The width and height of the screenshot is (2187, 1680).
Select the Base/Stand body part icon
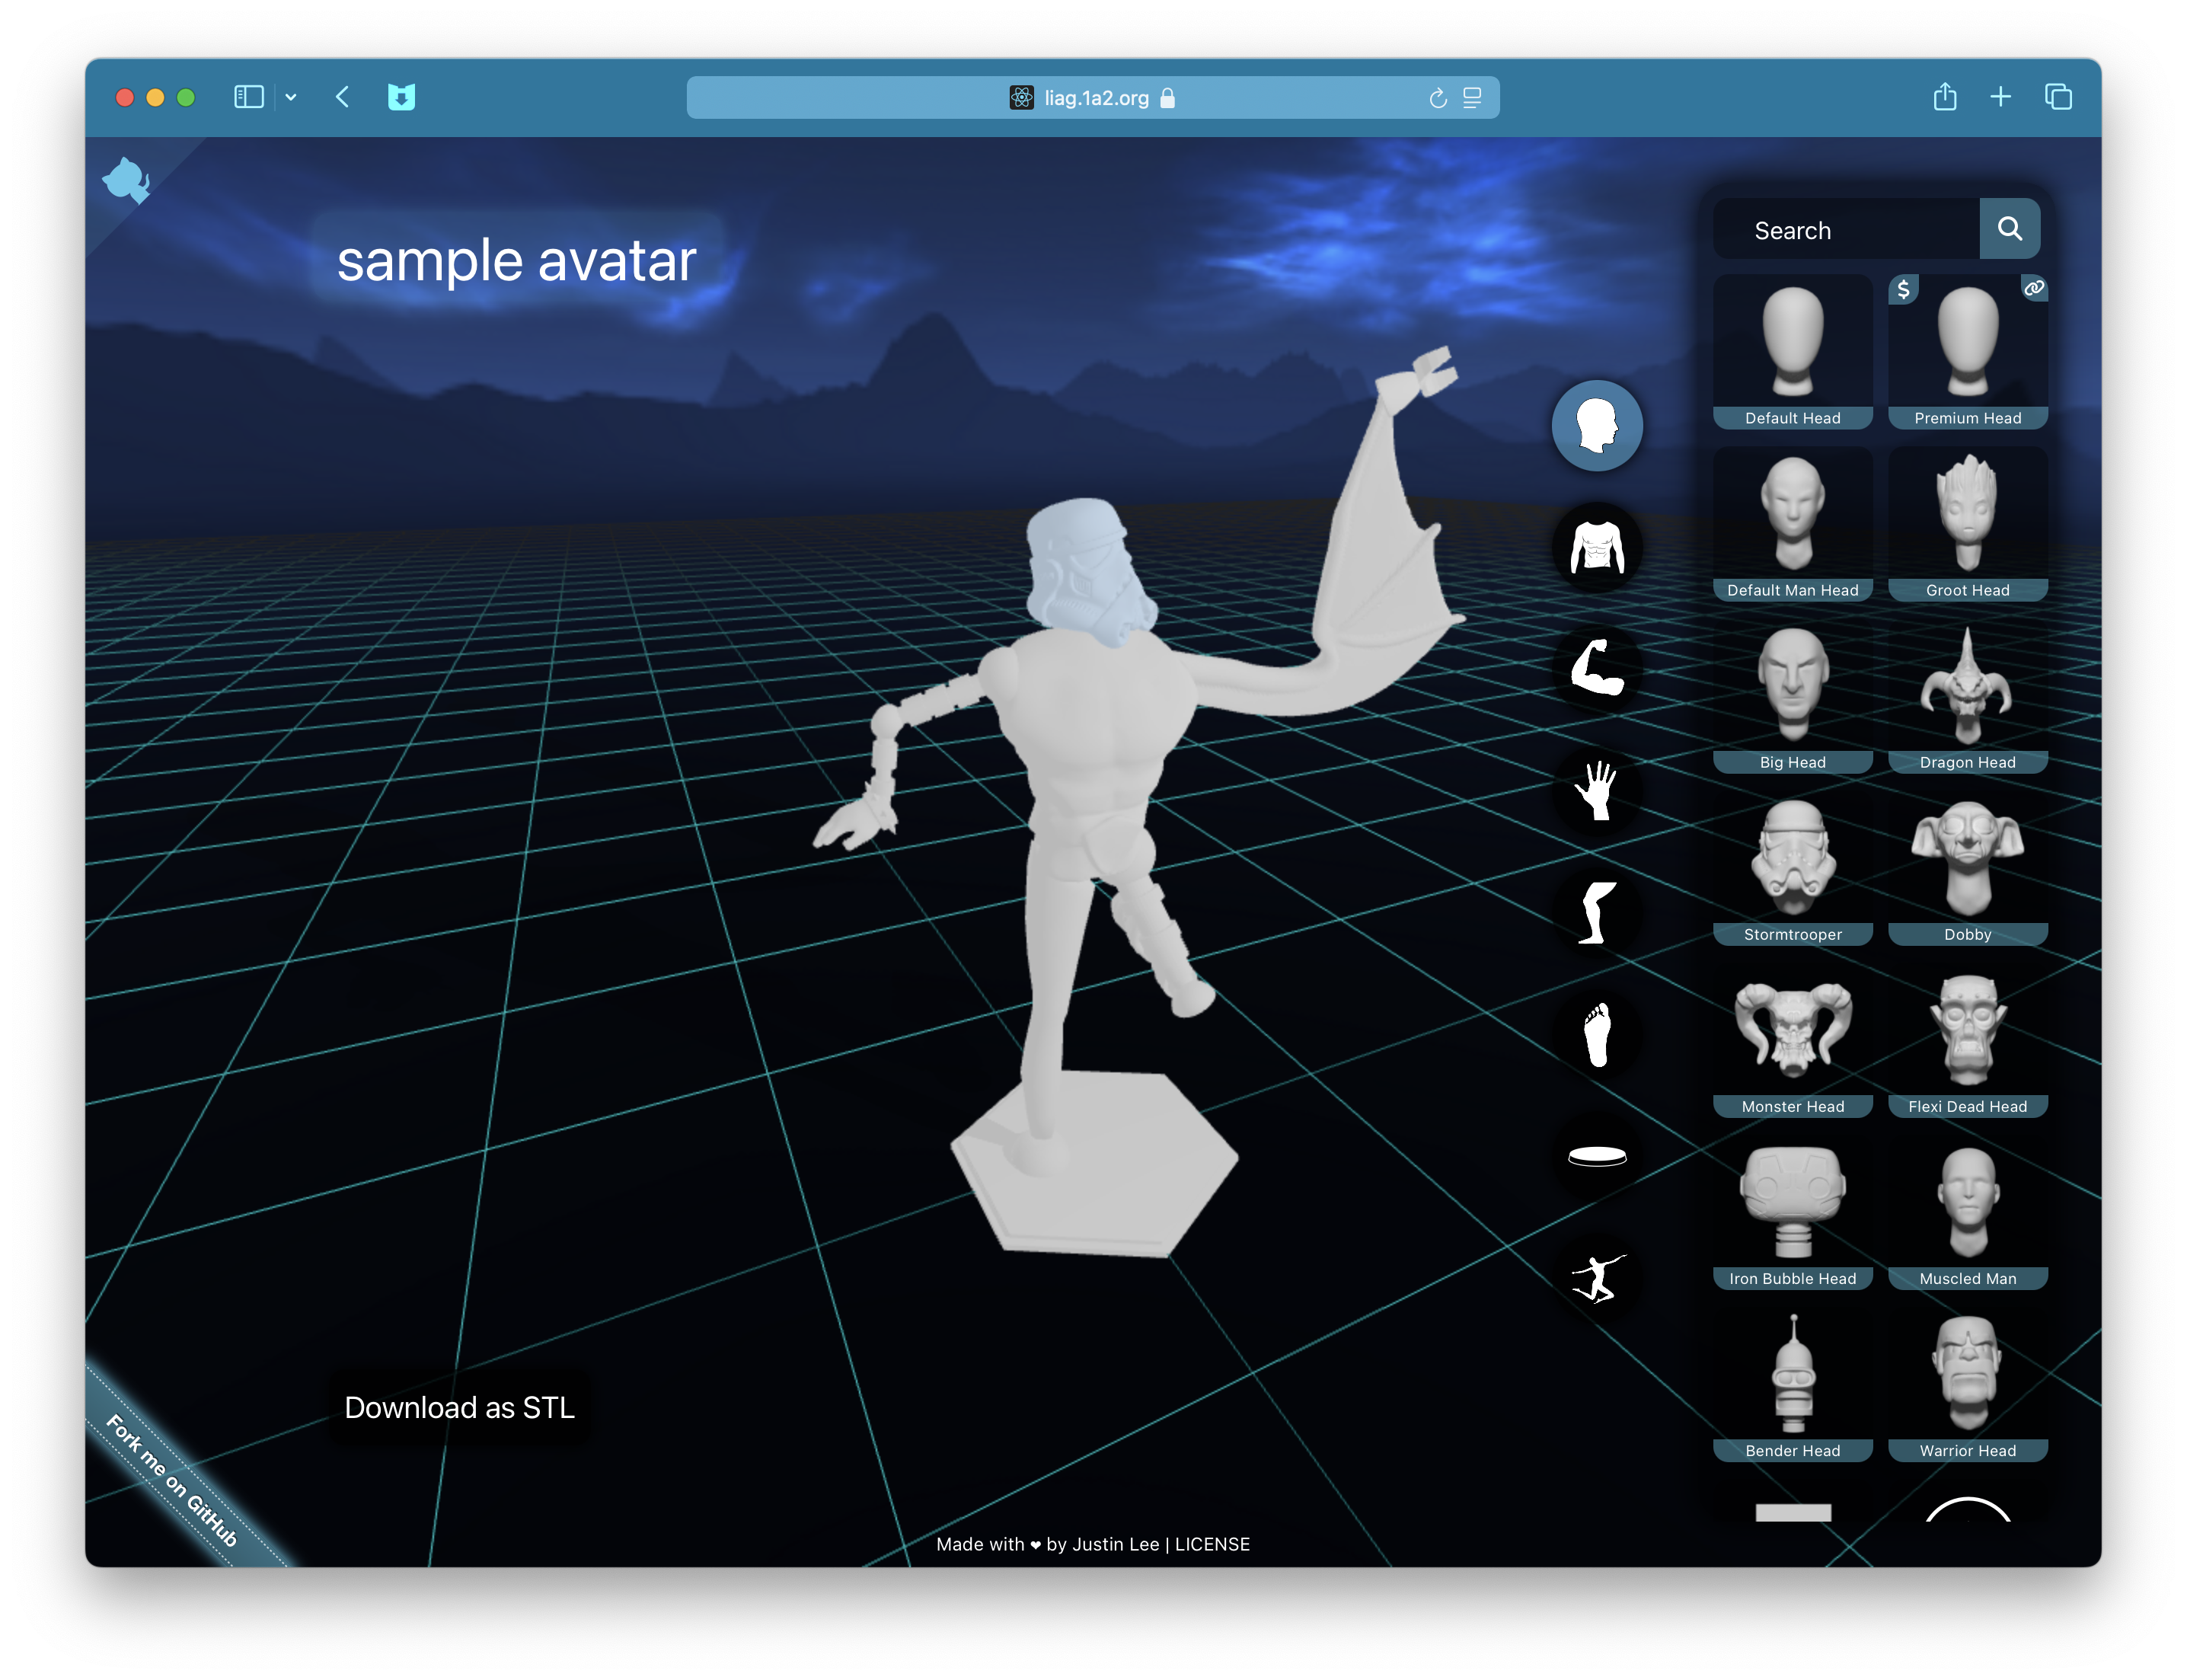(1598, 1156)
